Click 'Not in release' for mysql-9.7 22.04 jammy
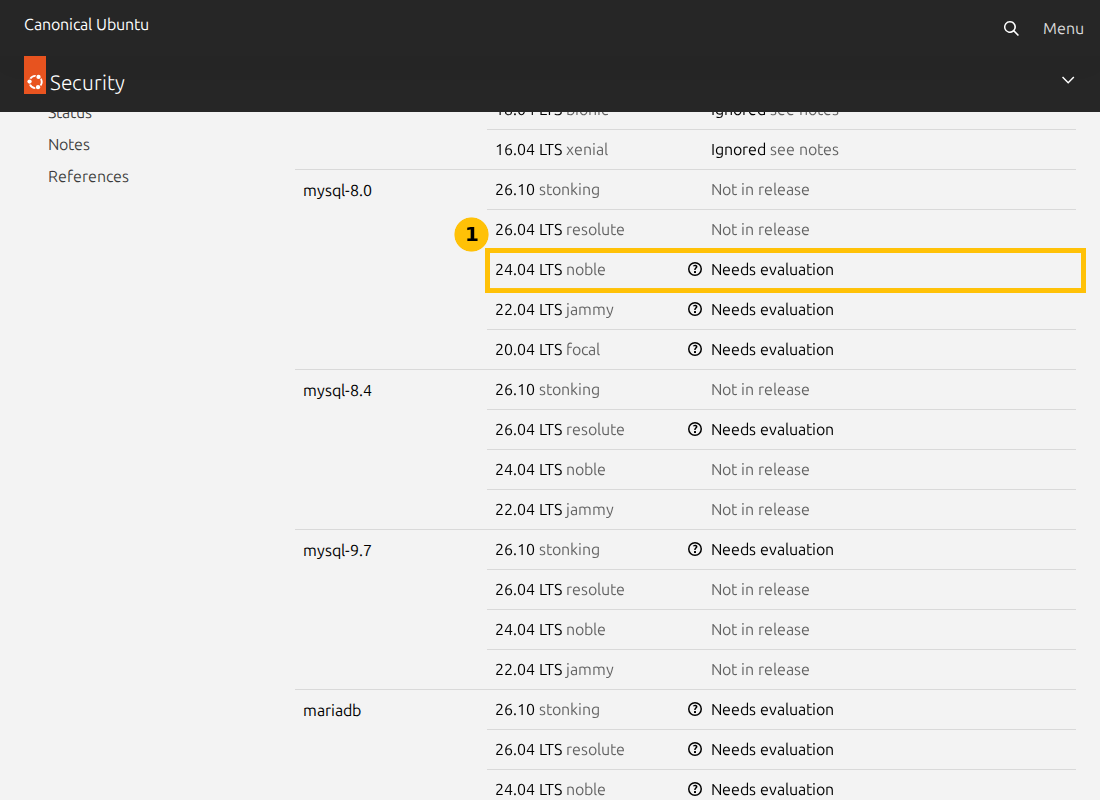This screenshot has height=800, width=1100. coord(760,669)
